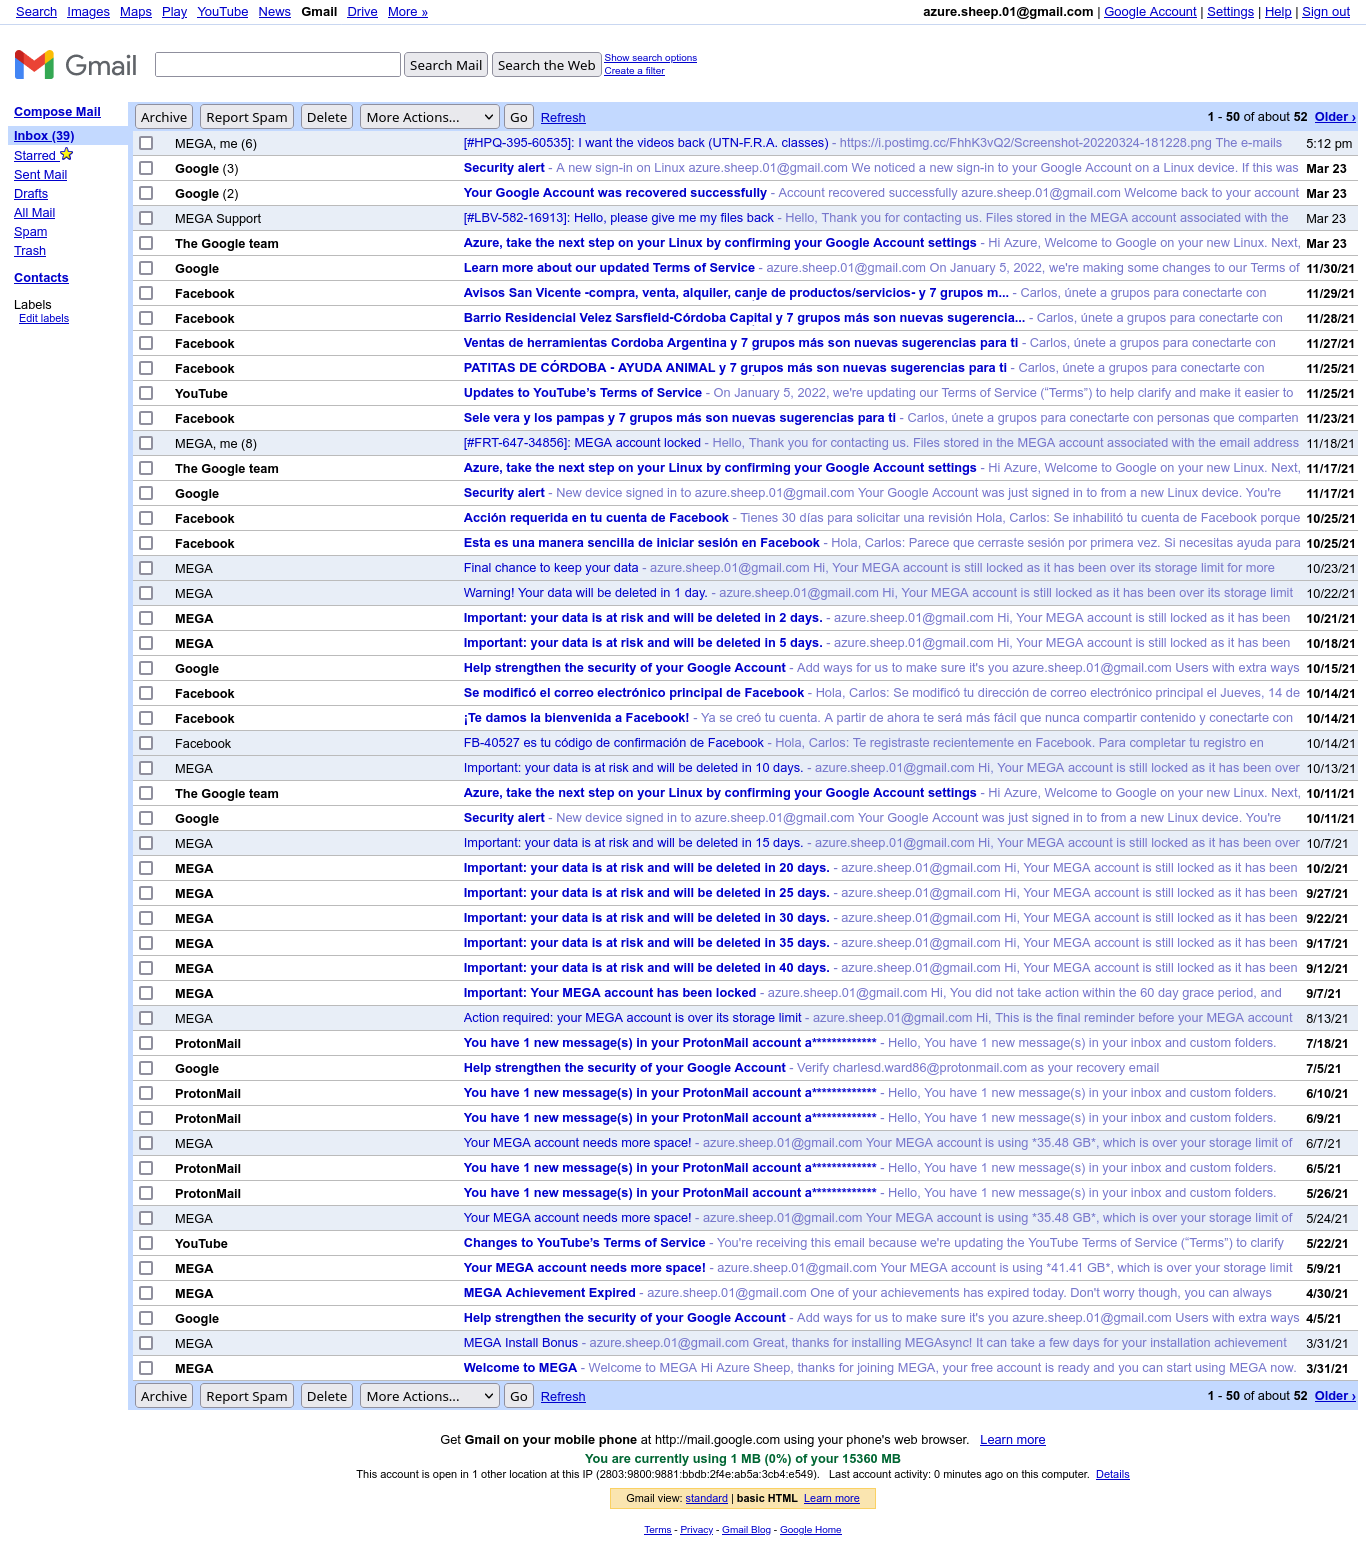
Task: Open the Starred folder with star icon
Action: point(43,155)
